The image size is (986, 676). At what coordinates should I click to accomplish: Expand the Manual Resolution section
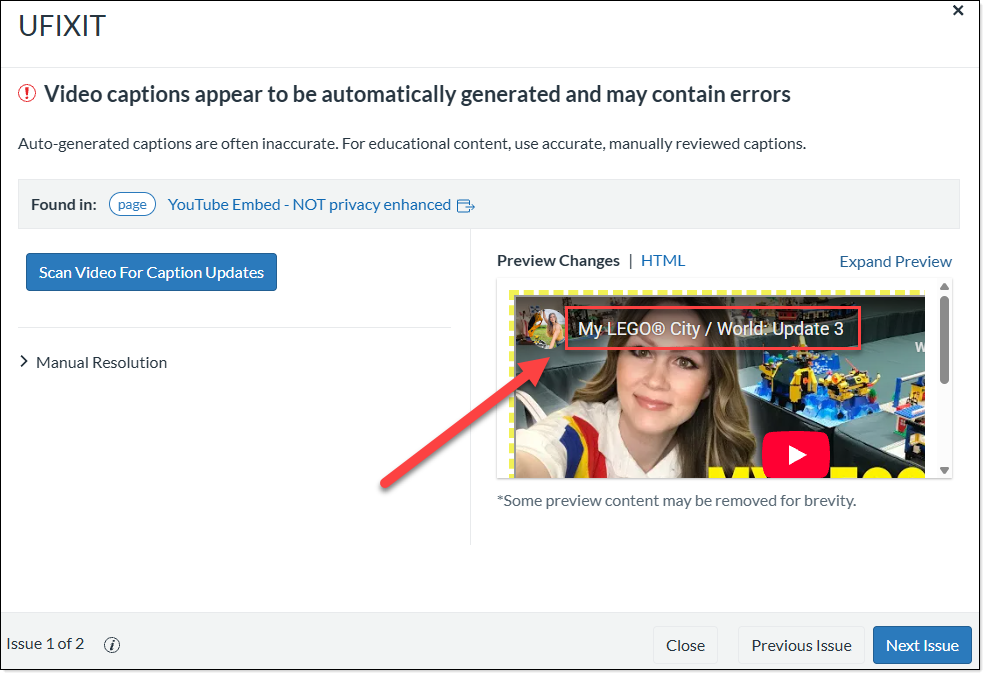(93, 363)
